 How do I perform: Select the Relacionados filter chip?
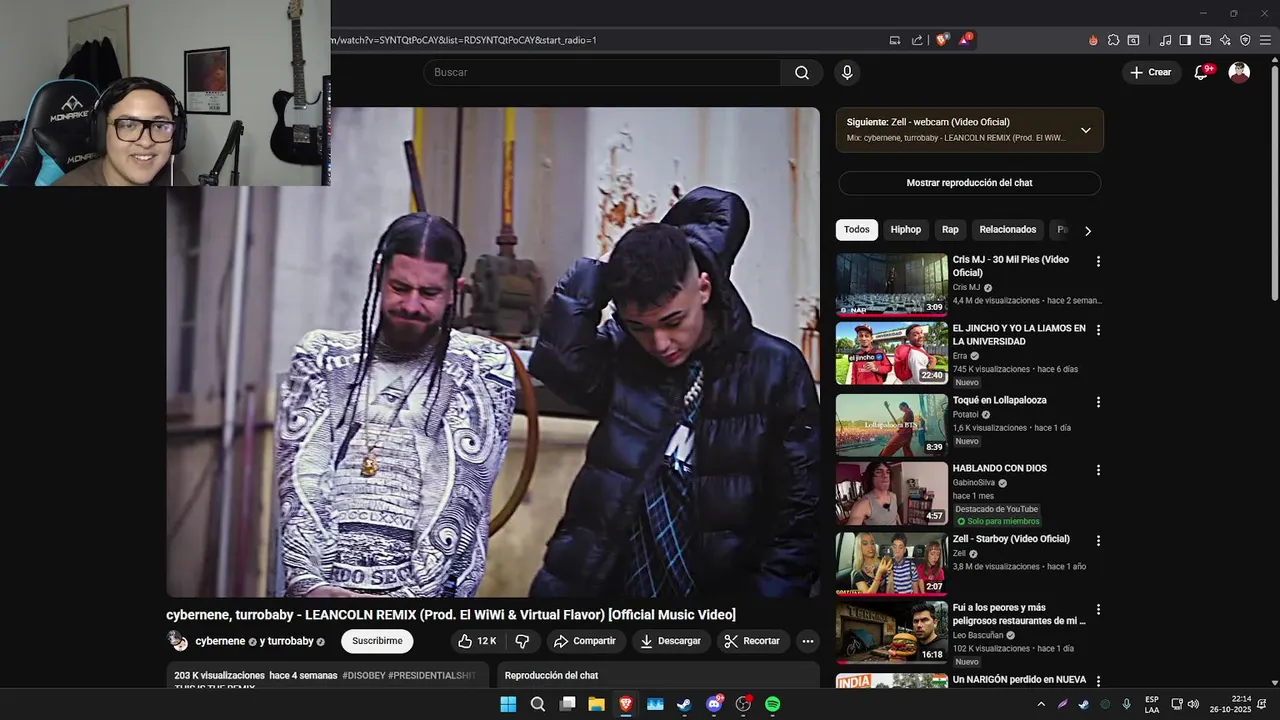pyautogui.click(x=1008, y=229)
